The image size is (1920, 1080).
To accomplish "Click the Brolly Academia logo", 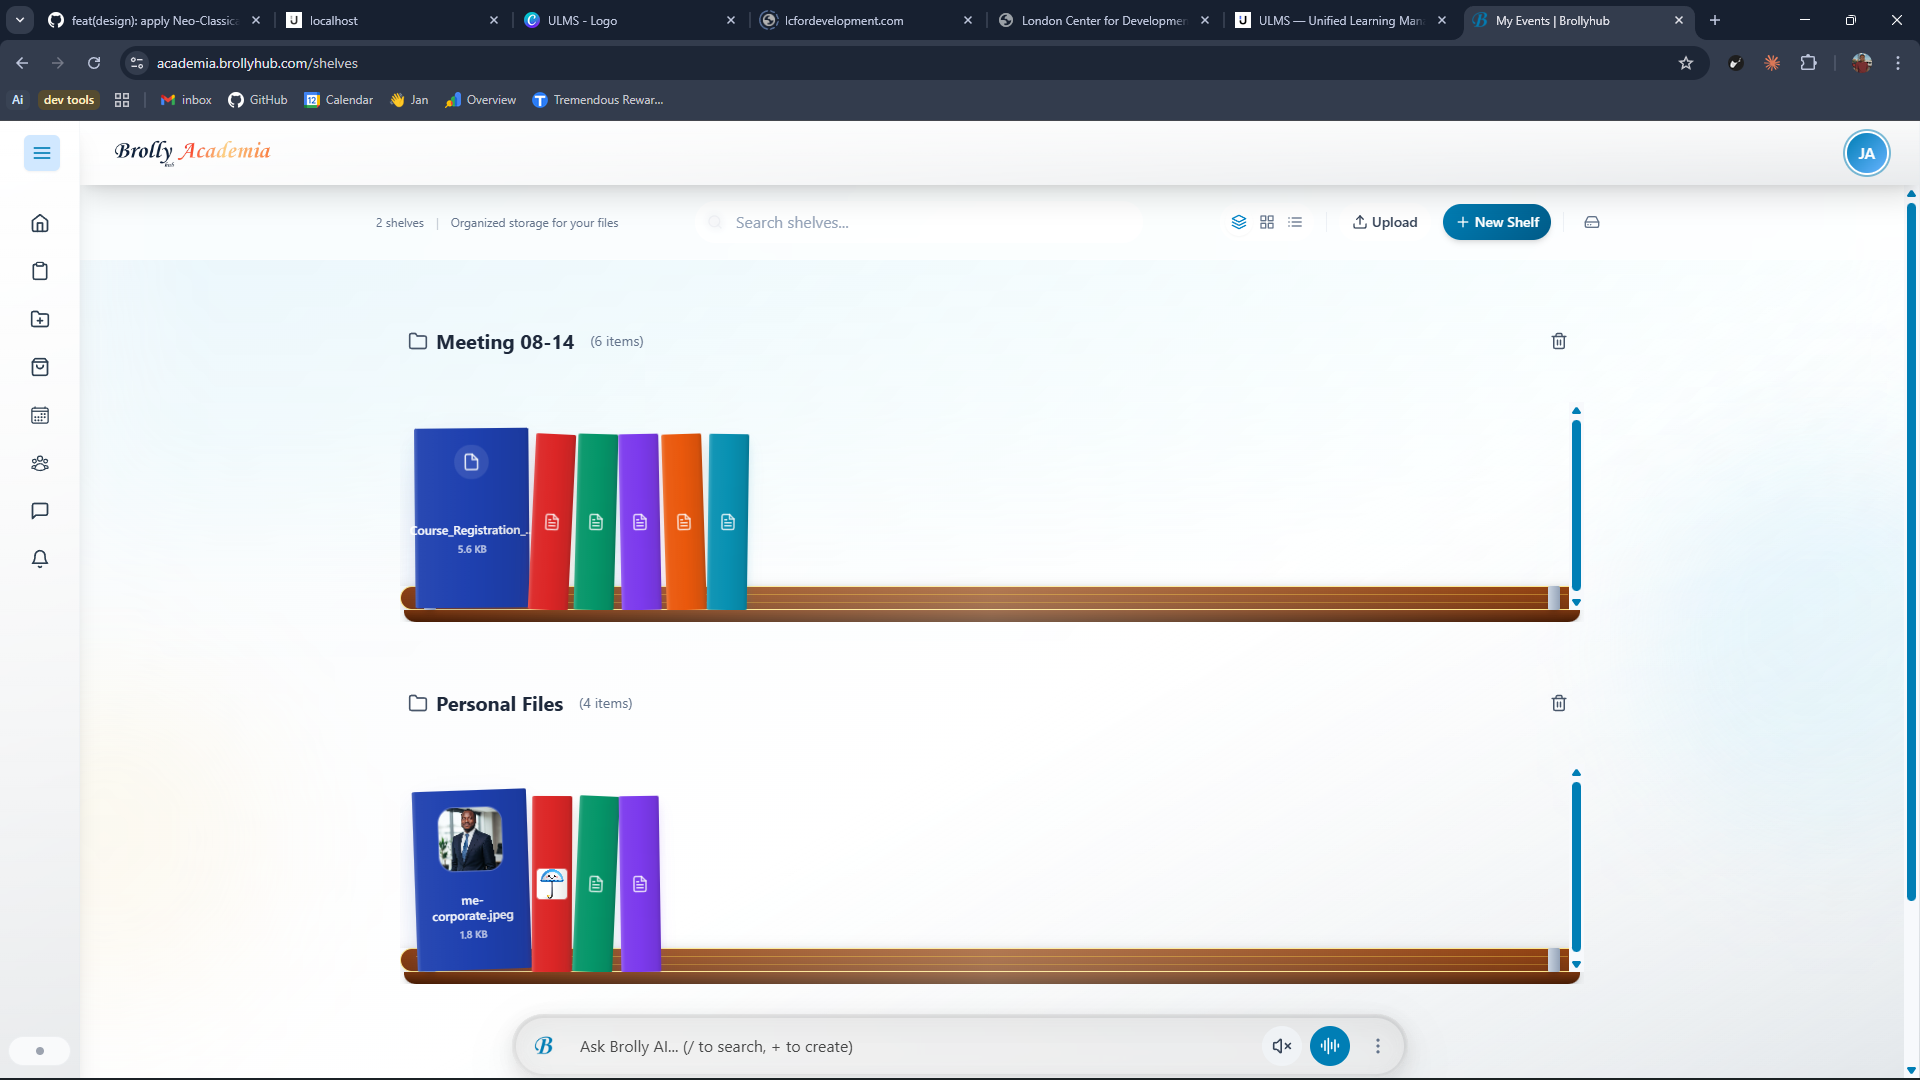I will point(192,152).
